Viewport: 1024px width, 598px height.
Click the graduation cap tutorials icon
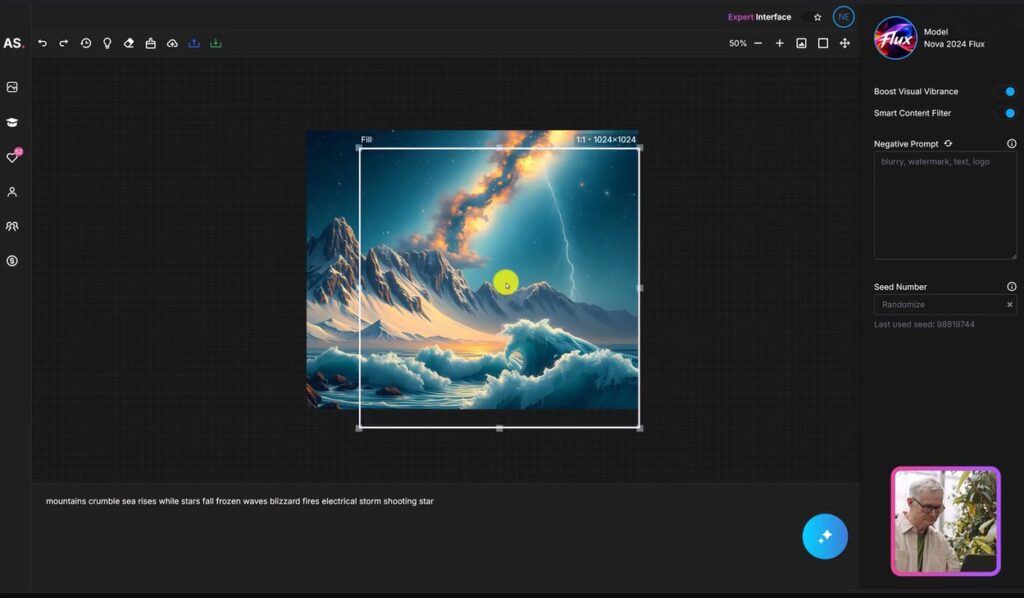point(12,121)
